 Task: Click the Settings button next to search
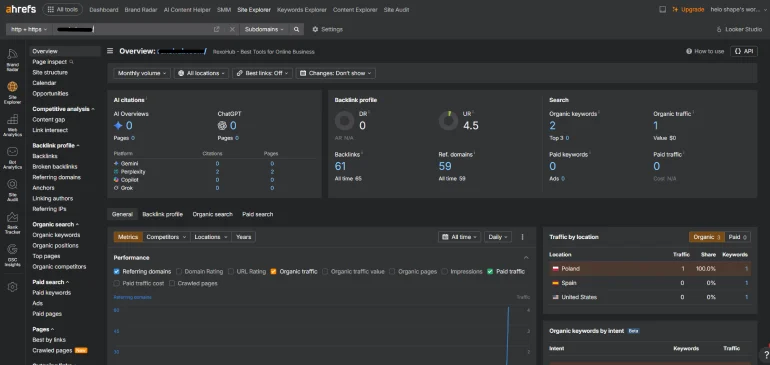pyautogui.click(x=328, y=29)
